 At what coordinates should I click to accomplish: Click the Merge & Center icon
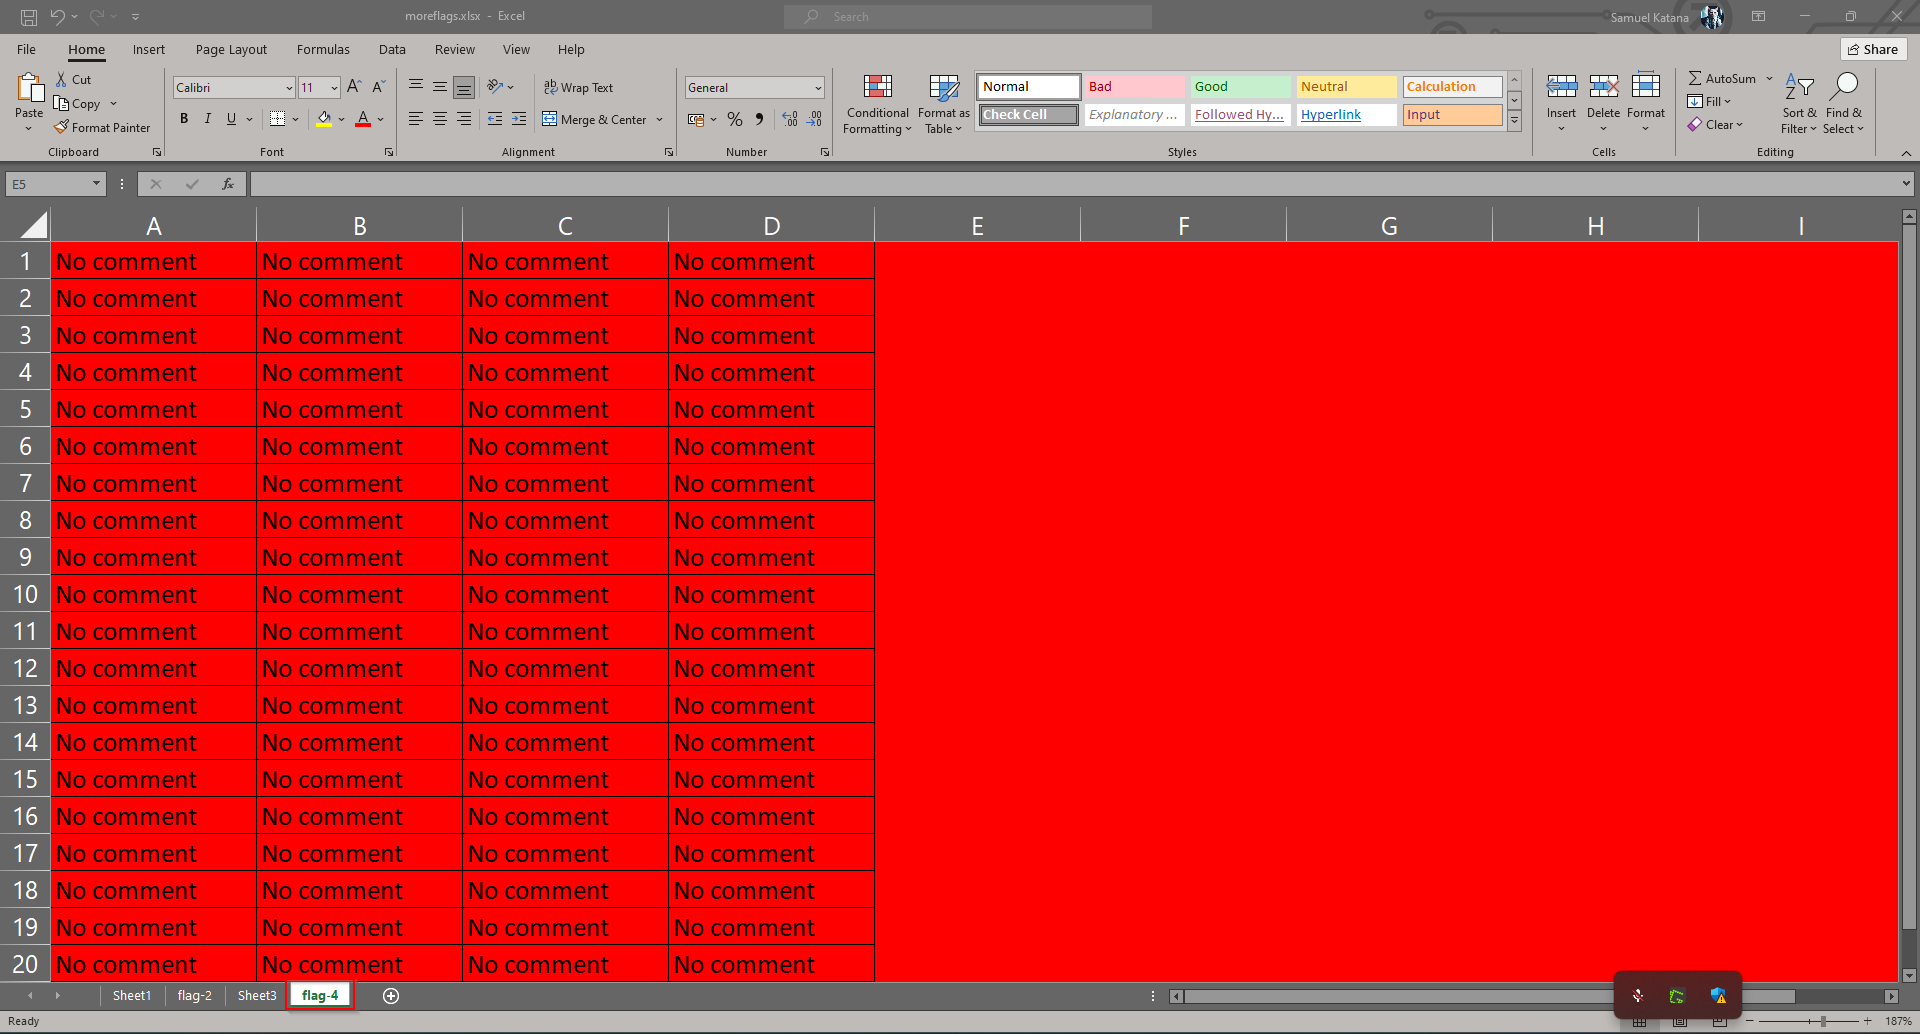point(550,119)
